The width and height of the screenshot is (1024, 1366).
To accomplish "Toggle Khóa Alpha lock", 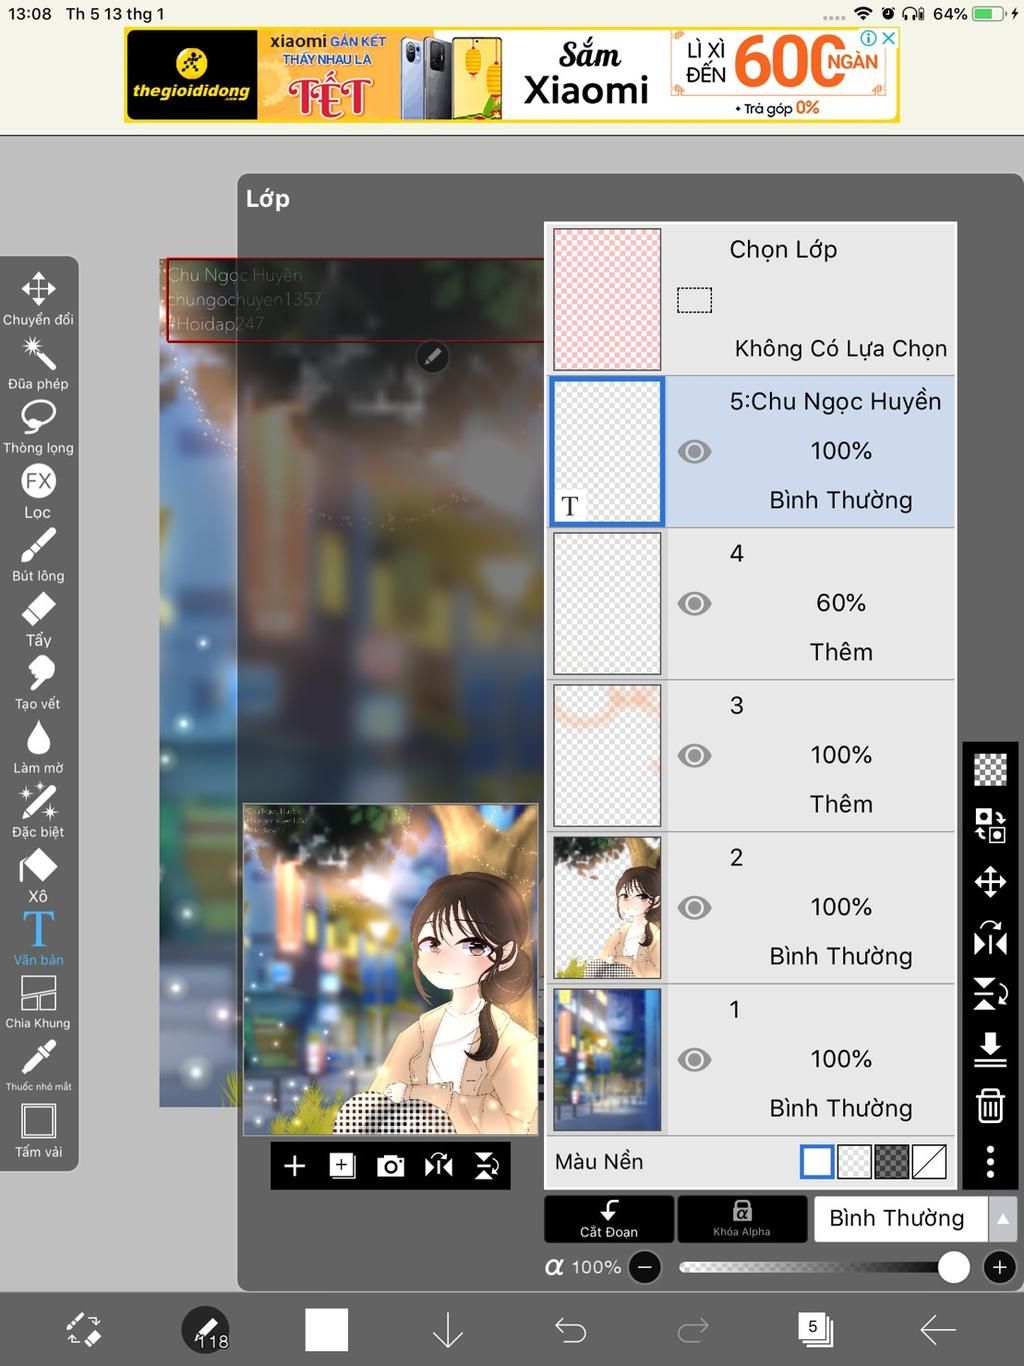I will tap(742, 1219).
